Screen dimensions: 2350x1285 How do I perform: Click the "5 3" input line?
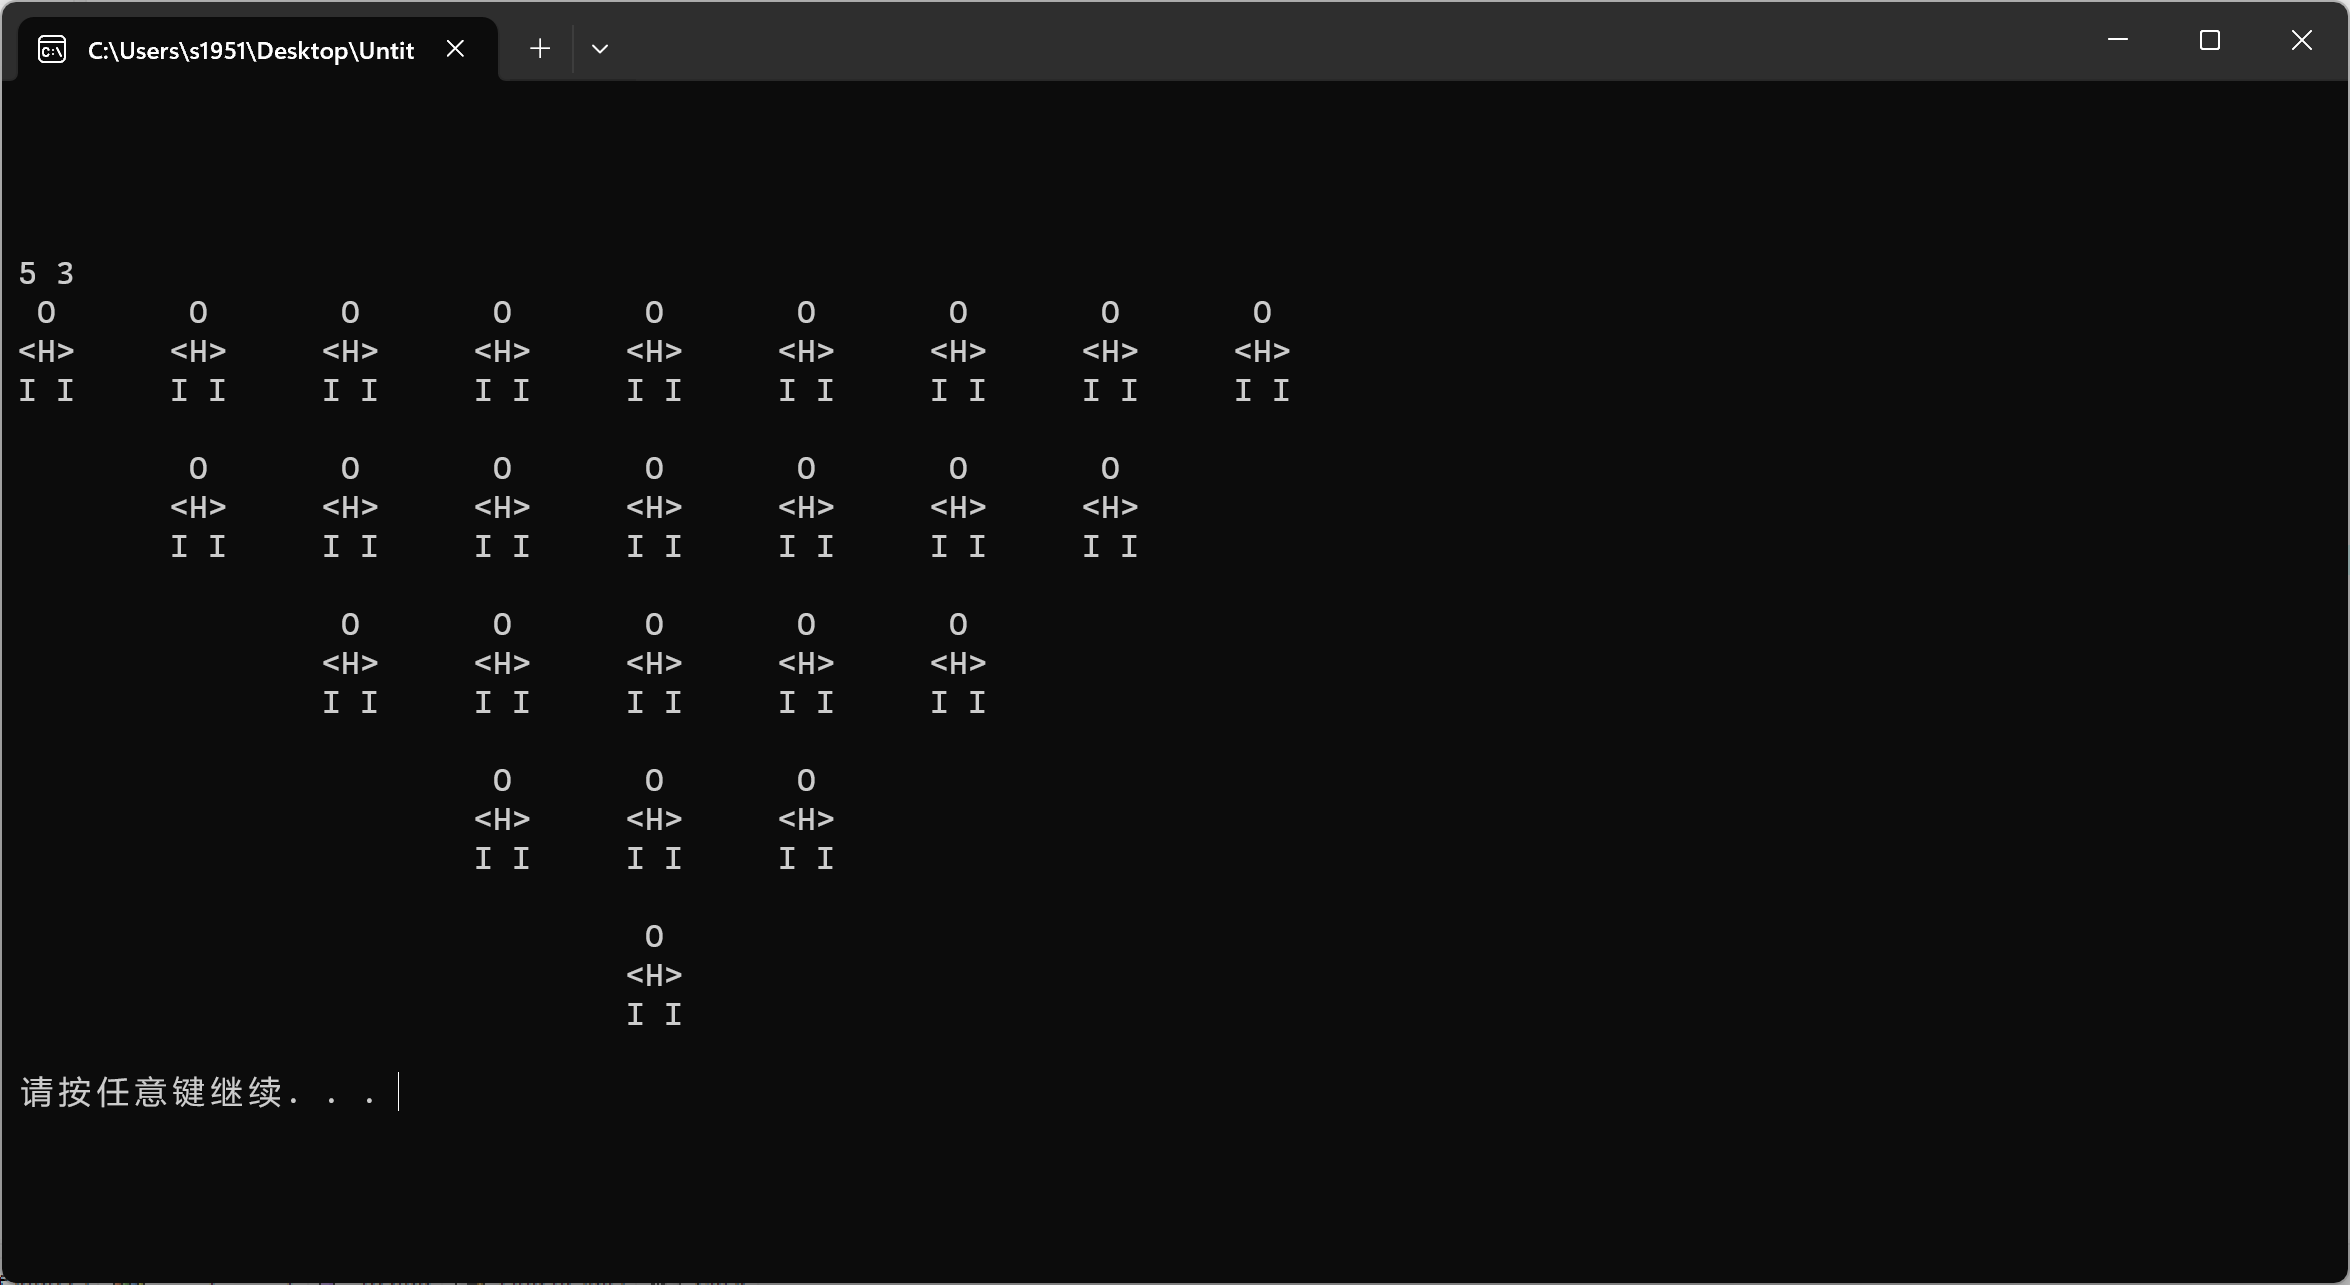click(46, 273)
